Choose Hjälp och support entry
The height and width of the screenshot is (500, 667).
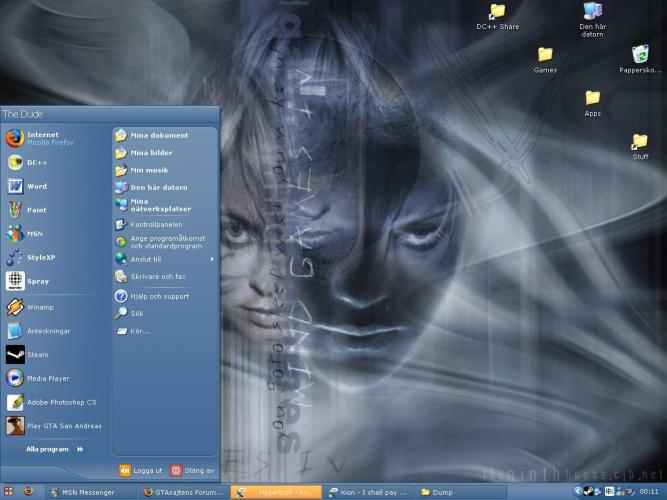tap(158, 296)
